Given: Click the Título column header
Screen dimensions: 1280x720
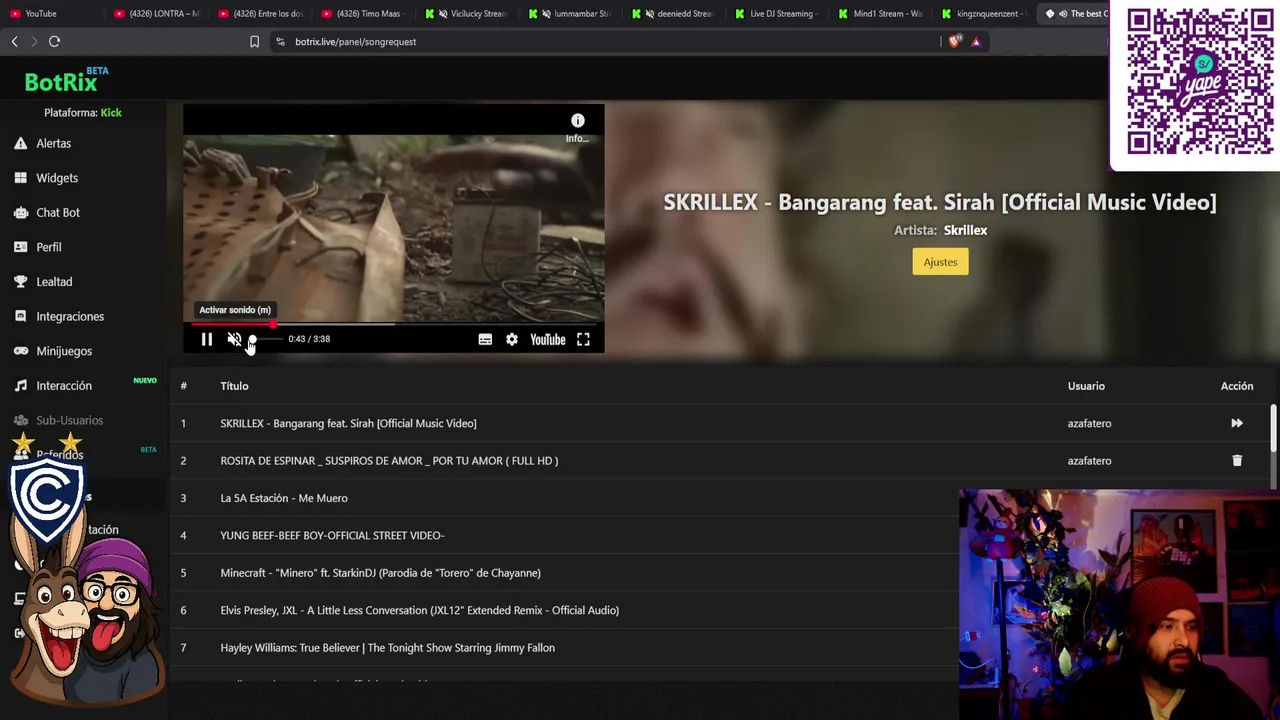Looking at the screenshot, I should click(234, 386).
